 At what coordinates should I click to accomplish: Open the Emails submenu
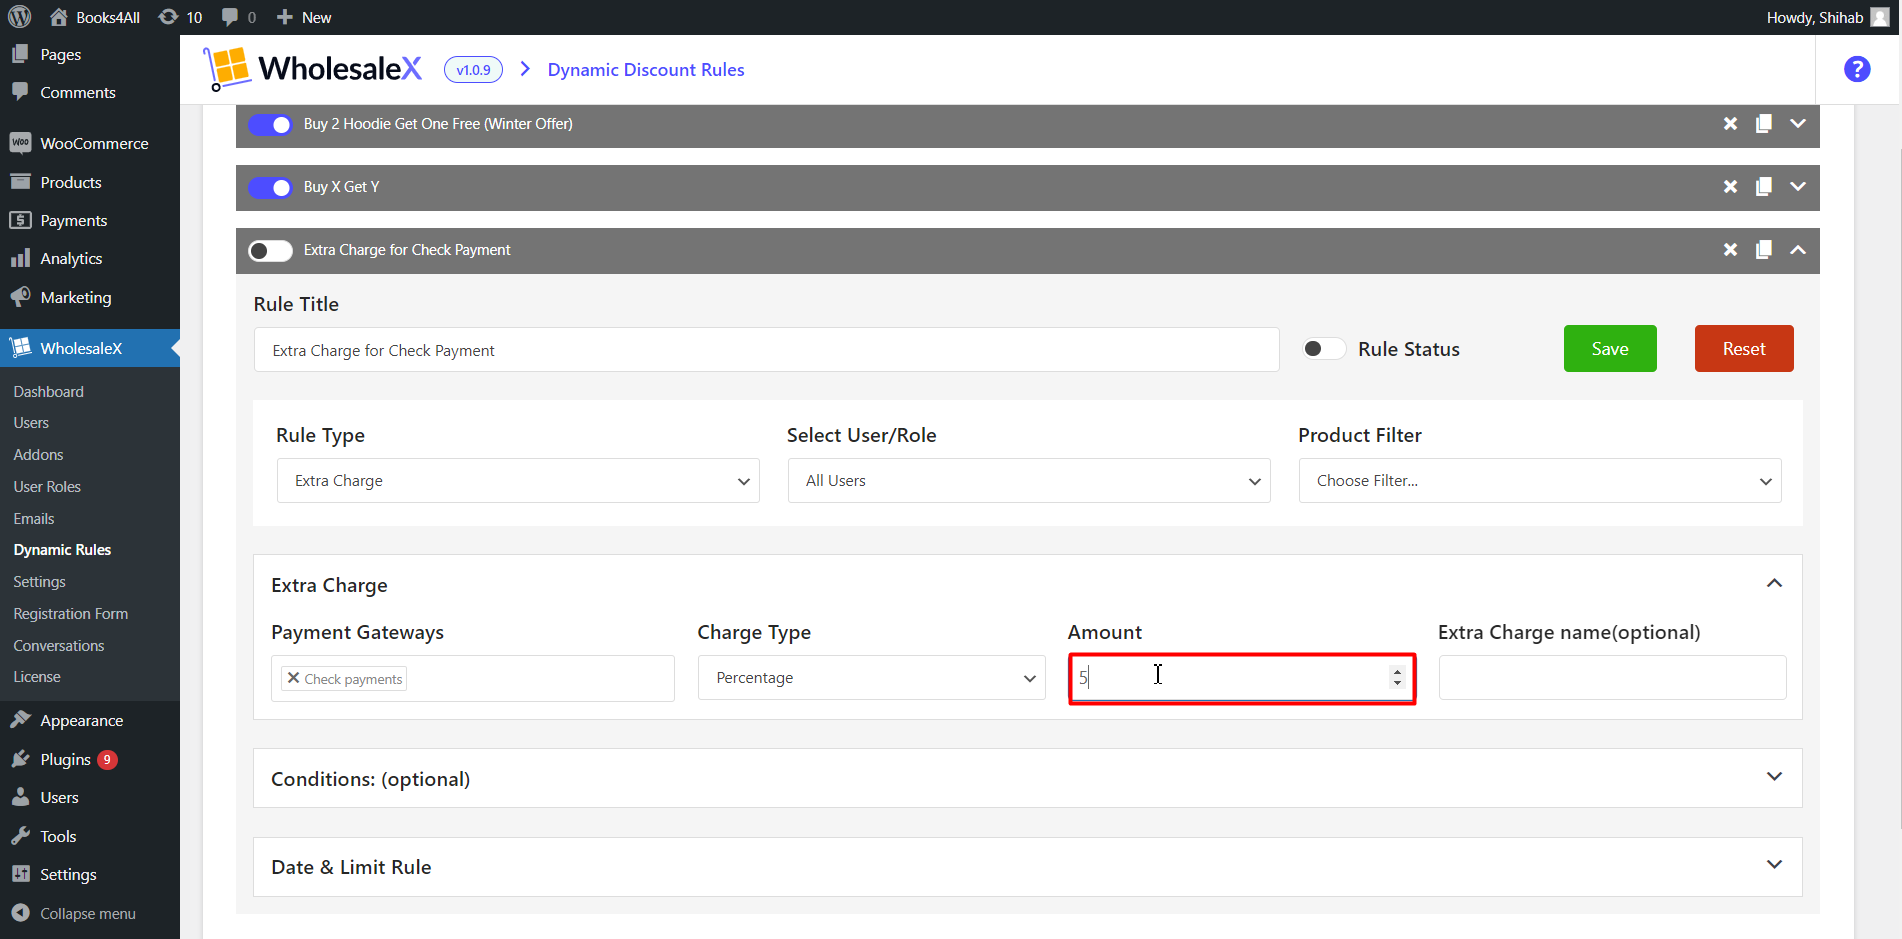pyautogui.click(x=34, y=519)
